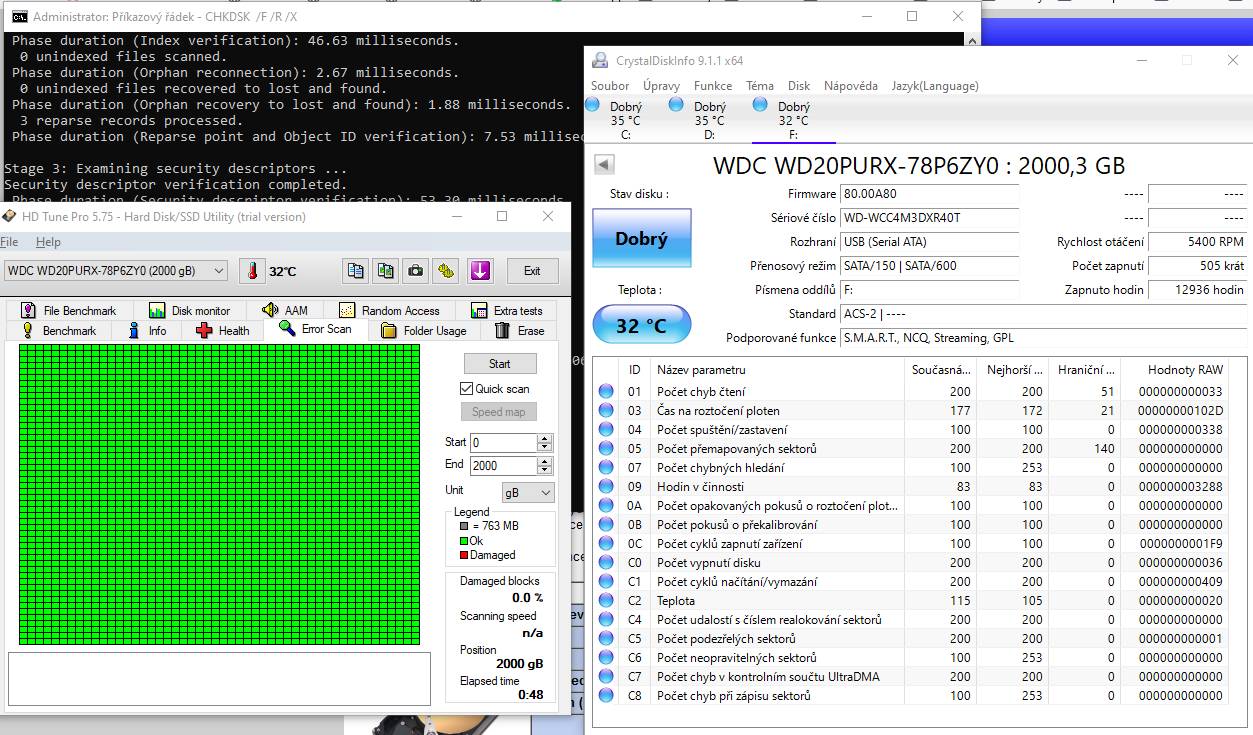Click the Start button in Error Scan
The height and width of the screenshot is (735, 1253).
click(500, 364)
